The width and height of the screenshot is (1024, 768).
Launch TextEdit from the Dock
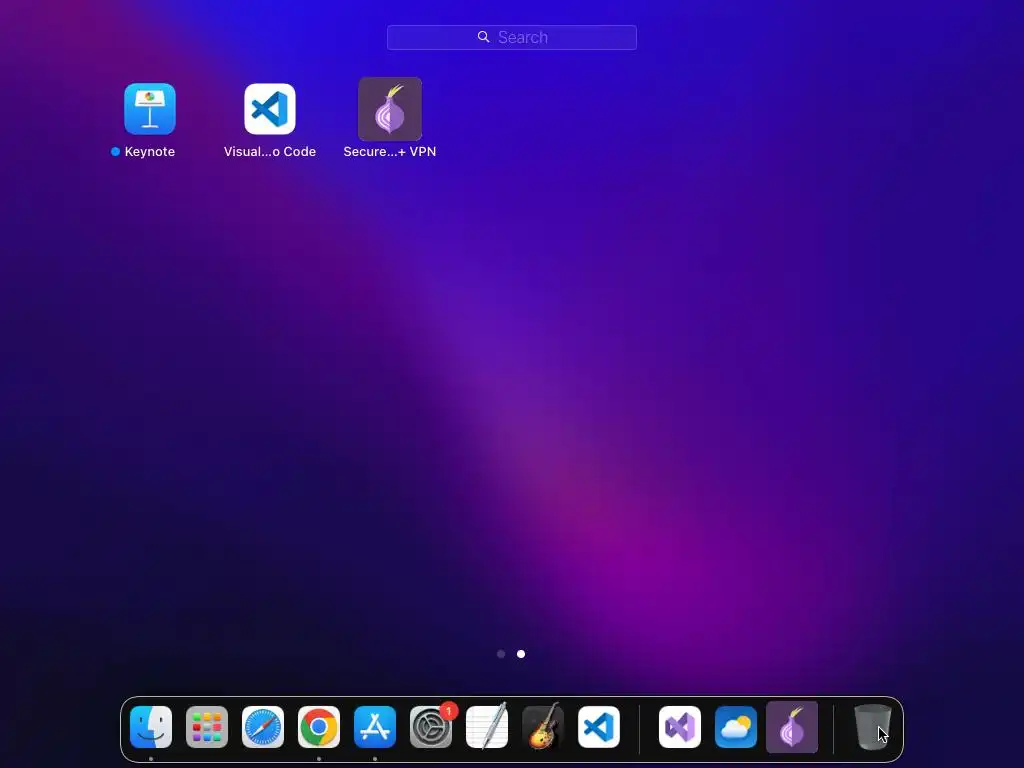[487, 727]
